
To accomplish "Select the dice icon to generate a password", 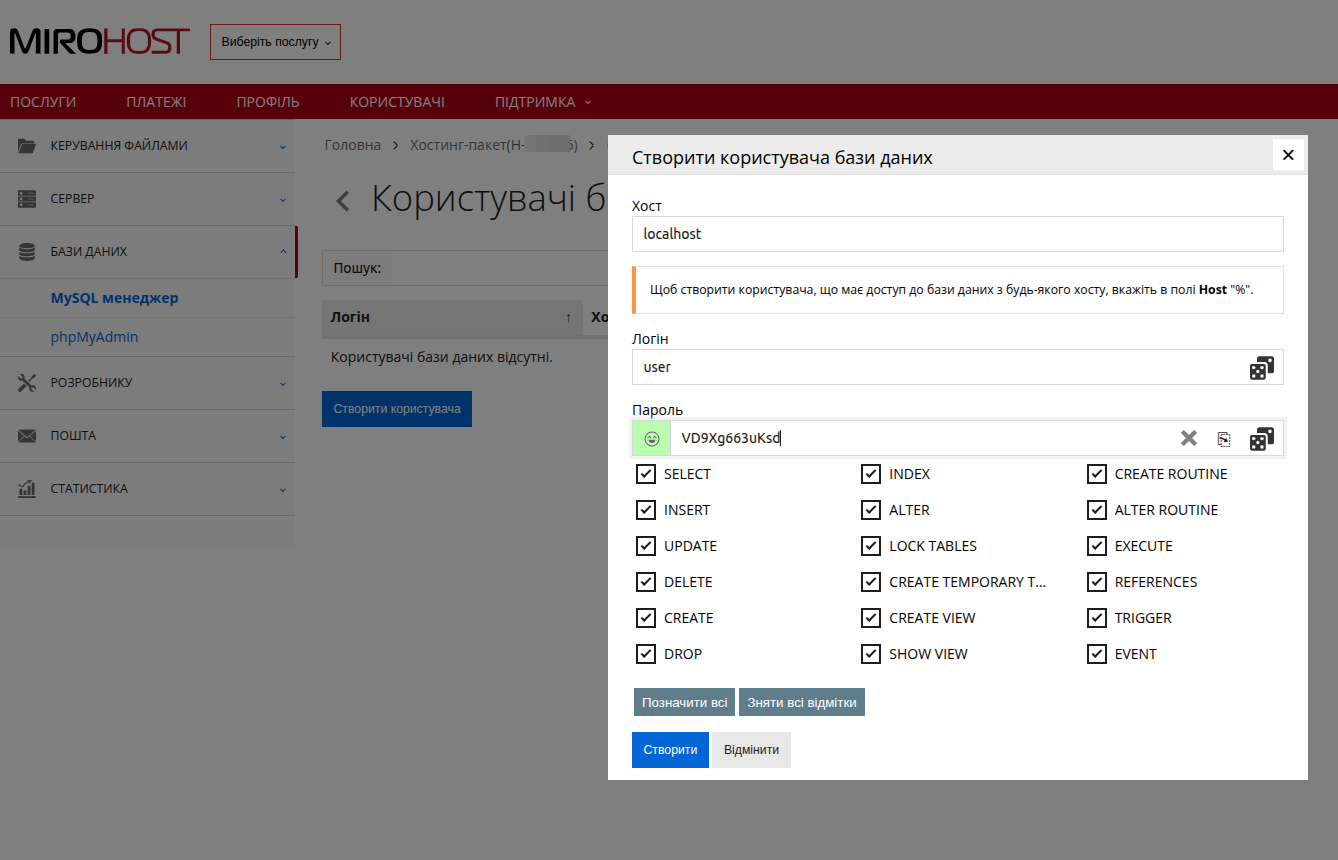I will (1262, 438).
